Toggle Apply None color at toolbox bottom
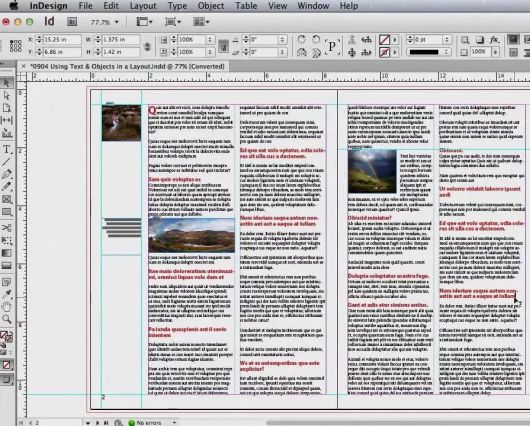530x426 pixels. (6, 365)
